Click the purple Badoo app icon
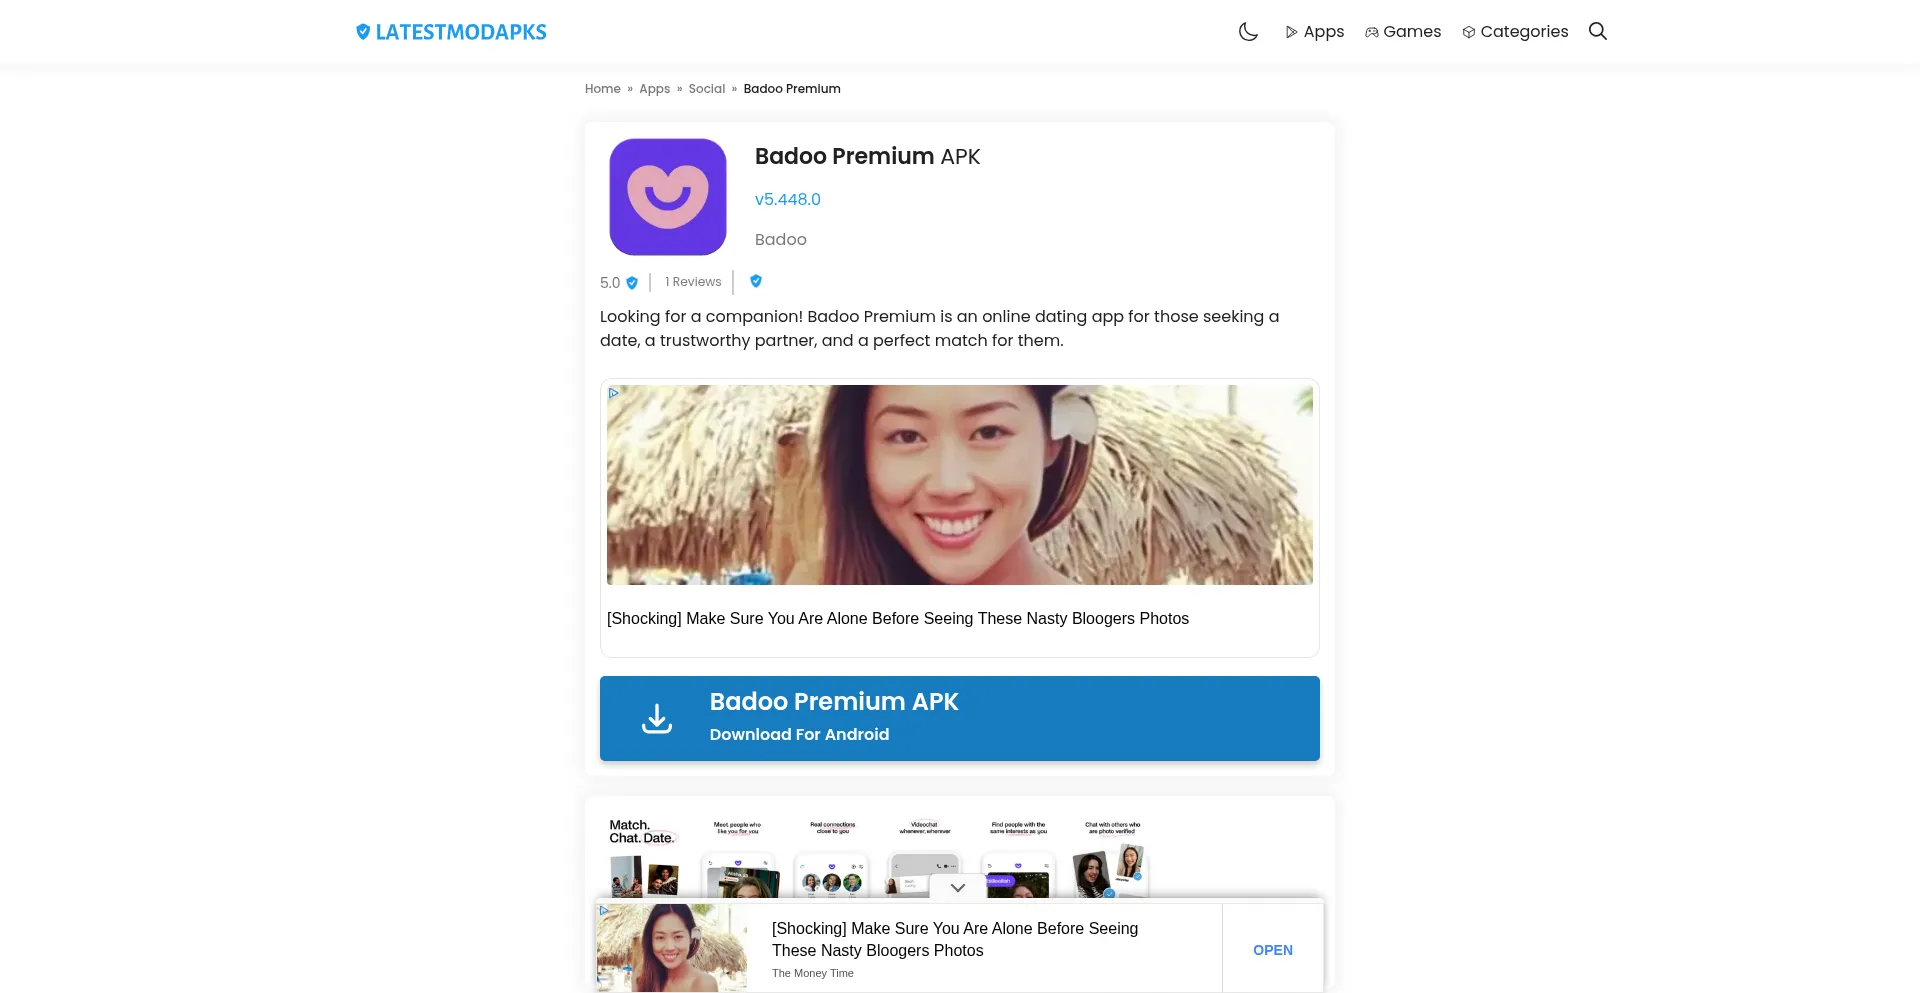 tap(667, 197)
